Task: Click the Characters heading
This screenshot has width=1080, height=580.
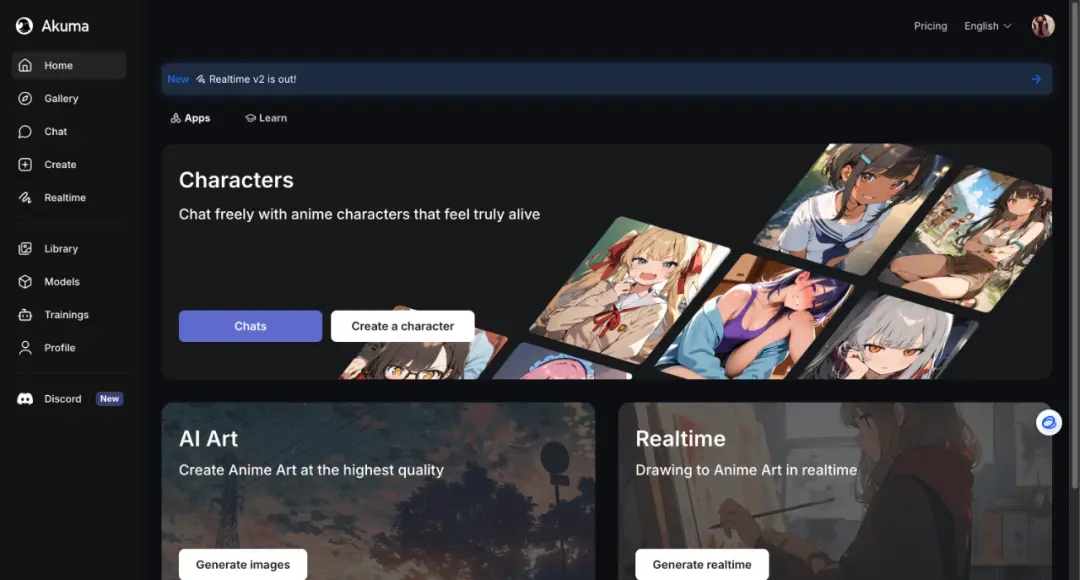Action: pyautogui.click(x=236, y=180)
